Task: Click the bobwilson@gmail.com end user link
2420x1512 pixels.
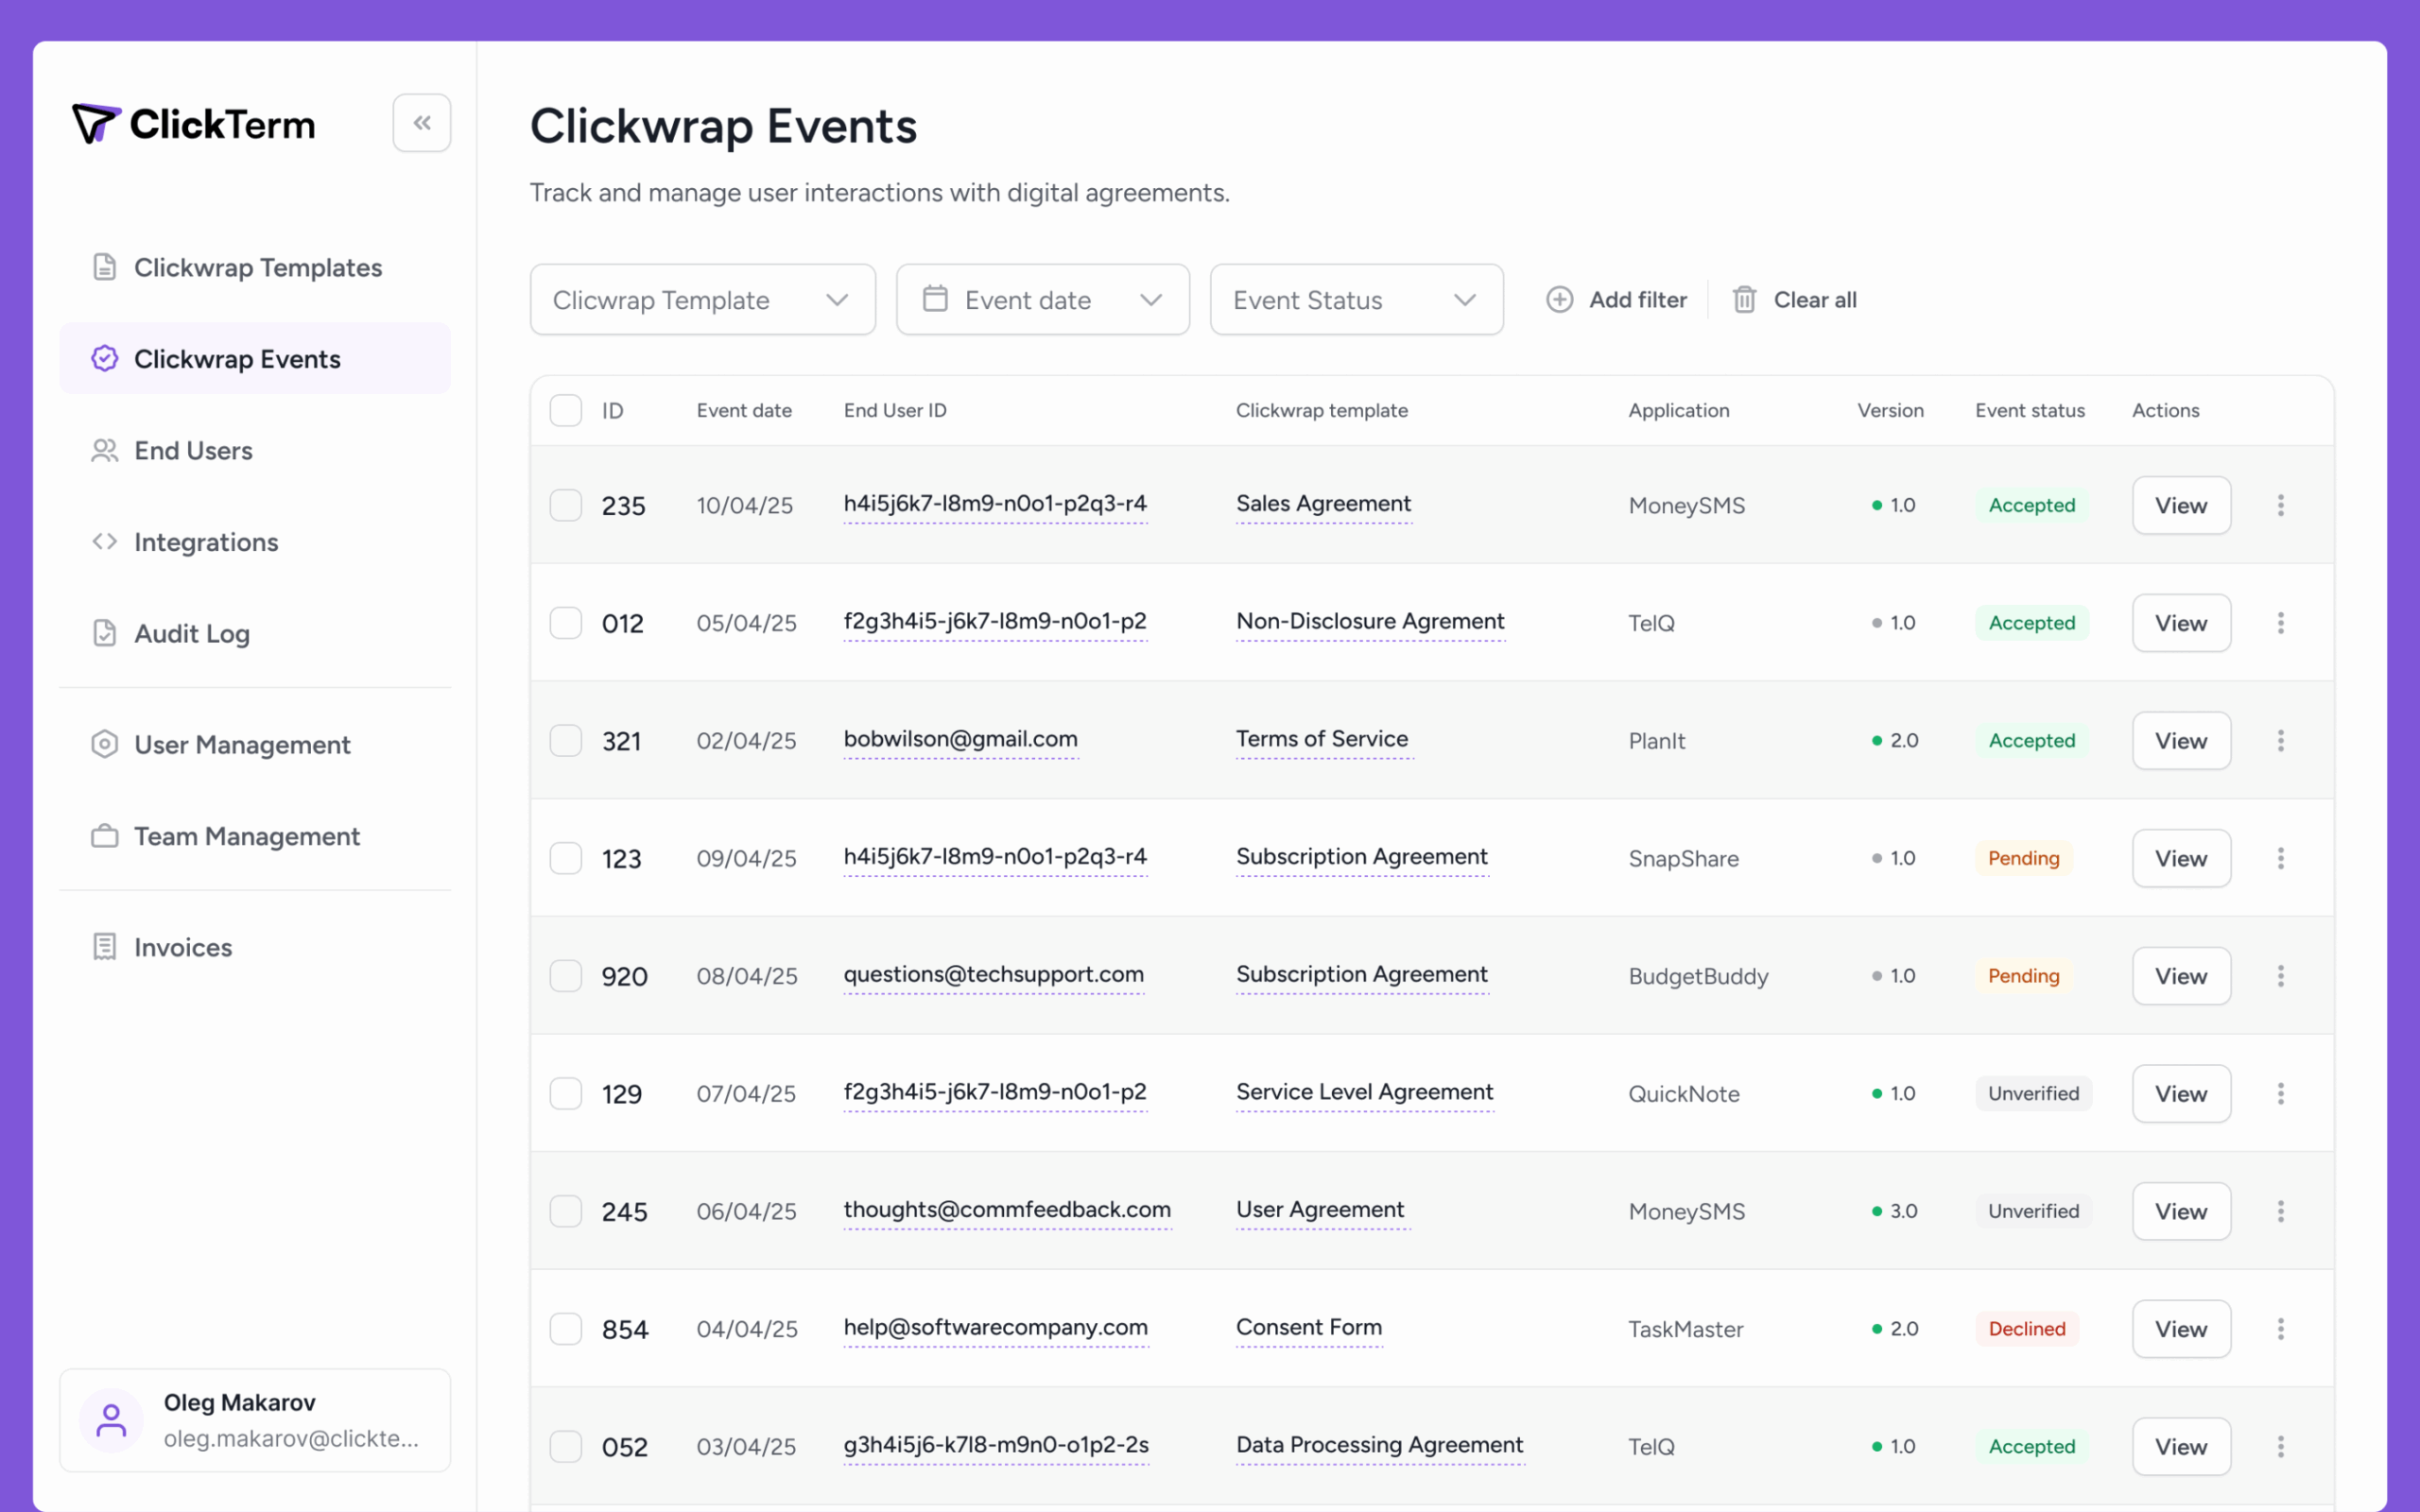Action: 960,739
